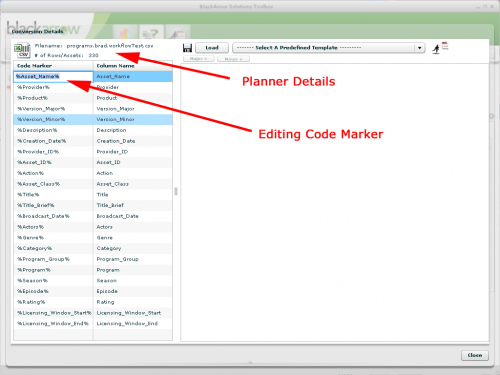The height and width of the screenshot is (375, 500).
Task: Select the %Licensing_Window_Start% code marker
Action: click(53, 313)
